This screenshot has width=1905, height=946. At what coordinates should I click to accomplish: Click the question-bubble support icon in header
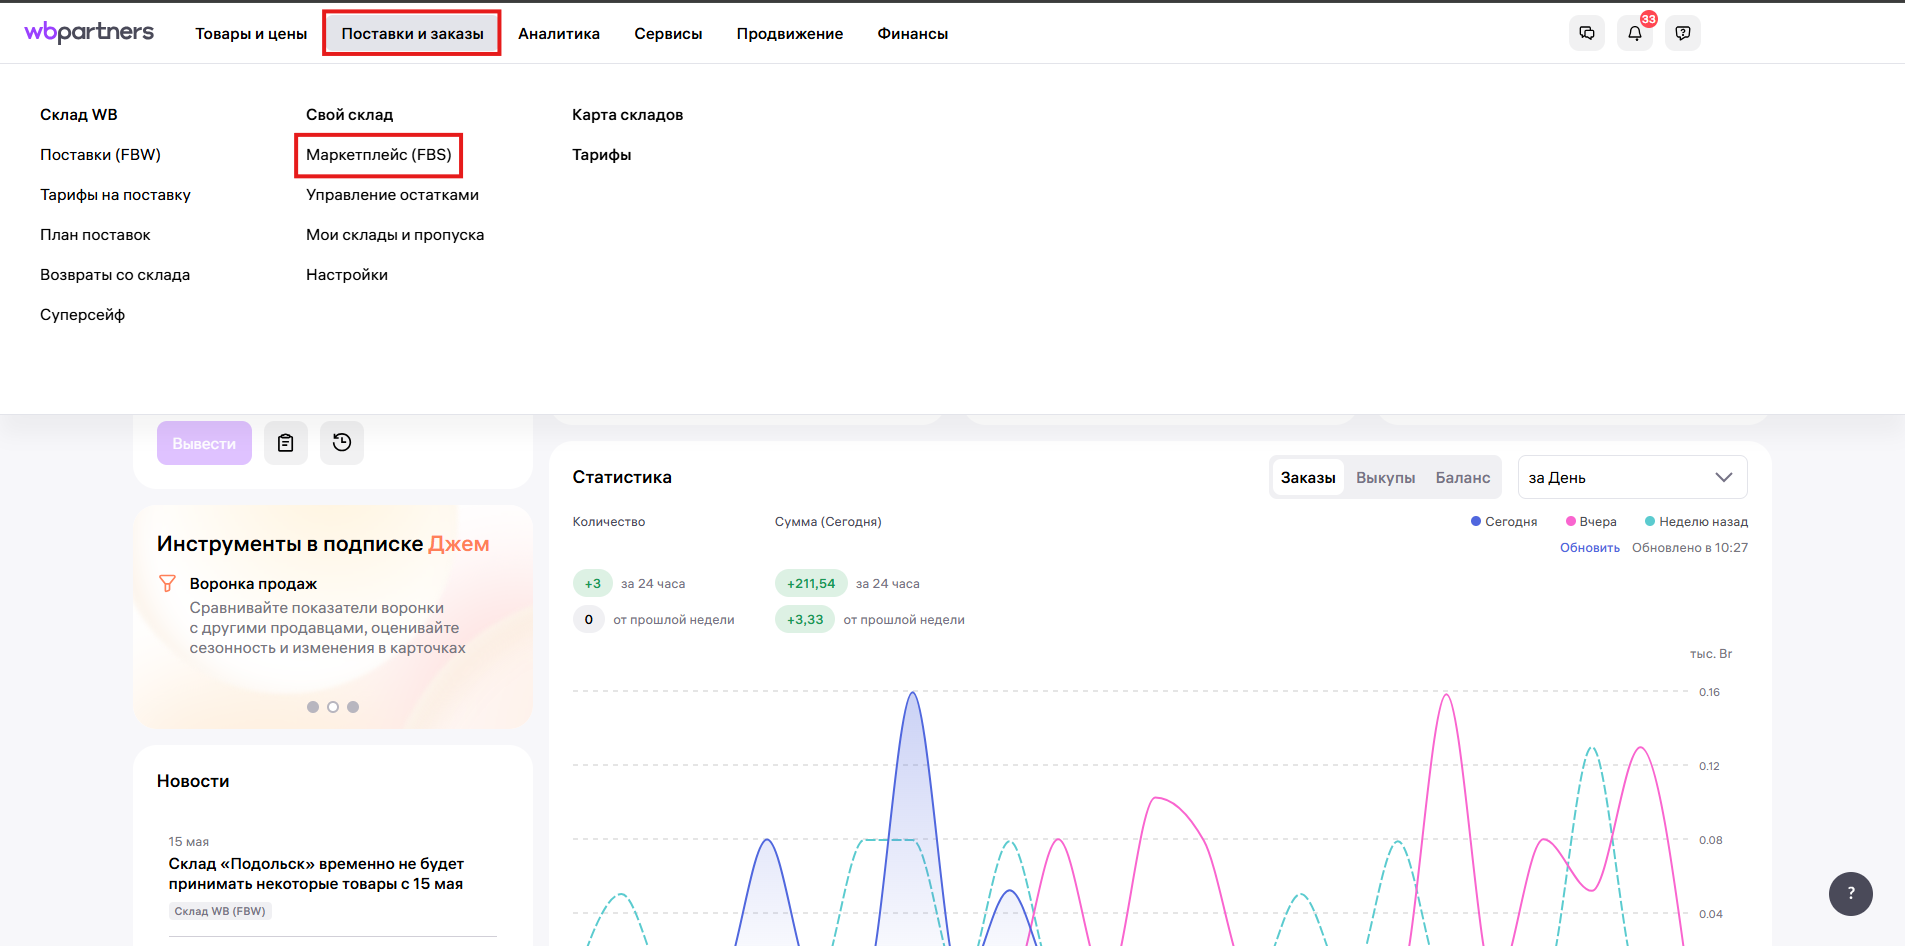click(x=1683, y=33)
